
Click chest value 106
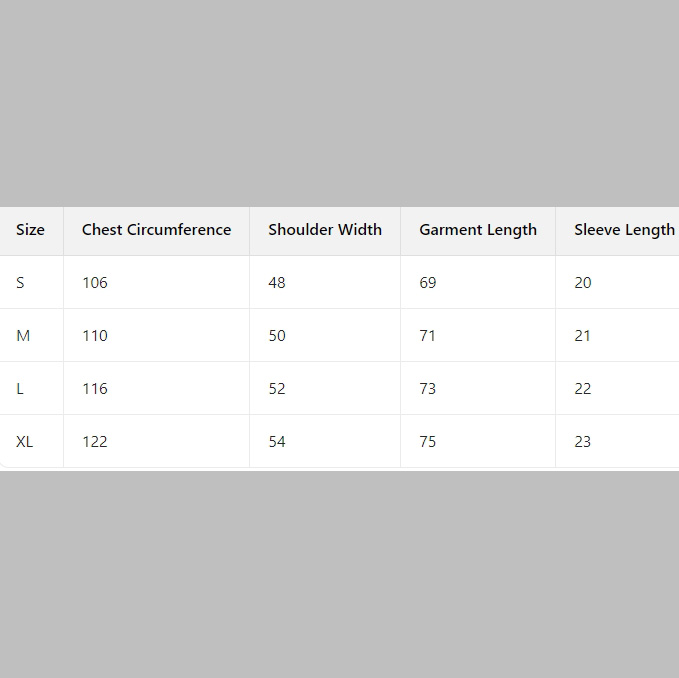[95, 283]
